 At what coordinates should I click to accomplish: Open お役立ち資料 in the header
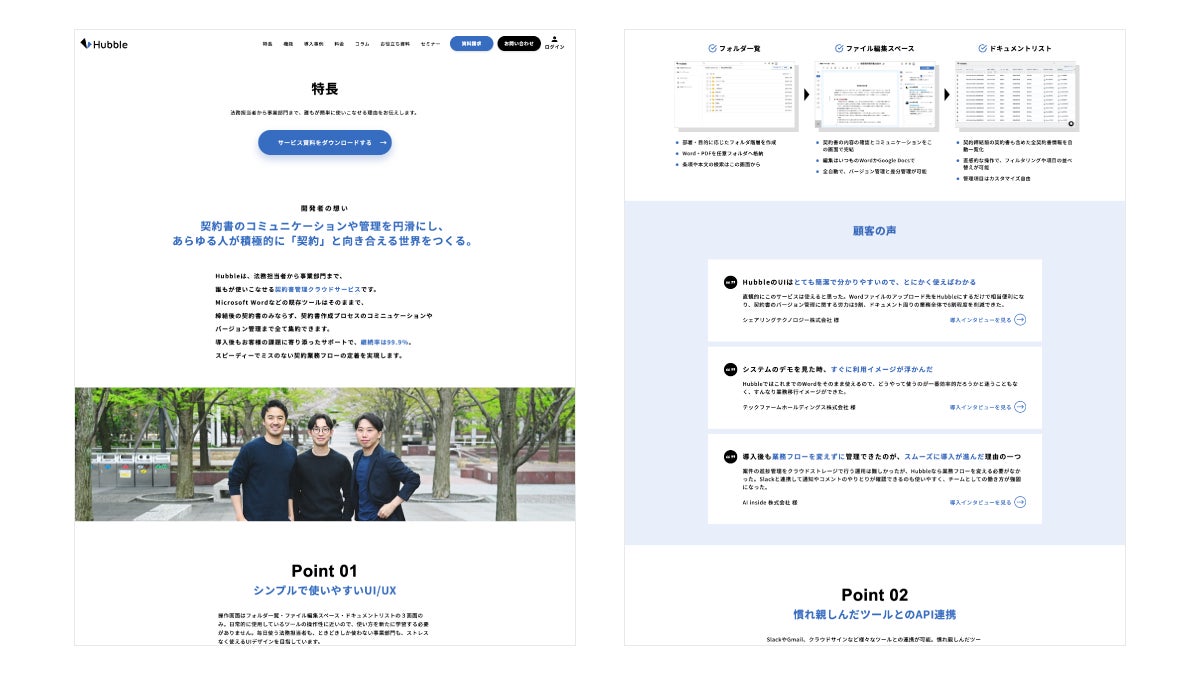[395, 44]
